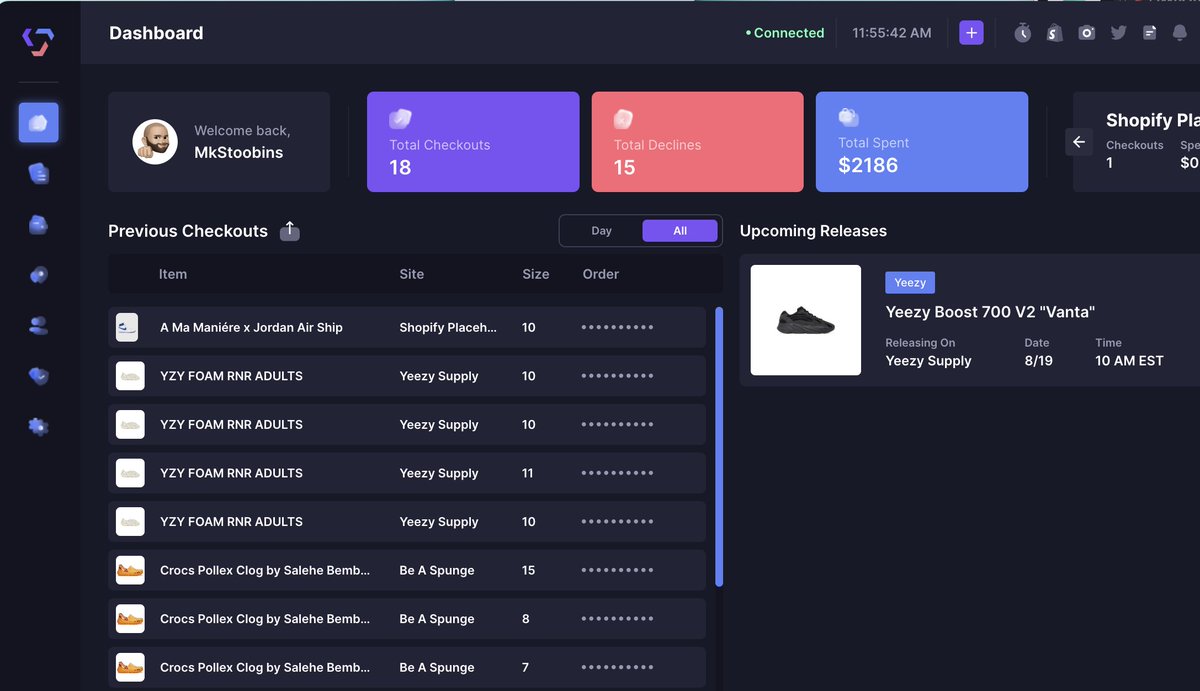This screenshot has width=1200, height=691.
Task: Click the Yeezy brand tag
Action: (x=910, y=283)
